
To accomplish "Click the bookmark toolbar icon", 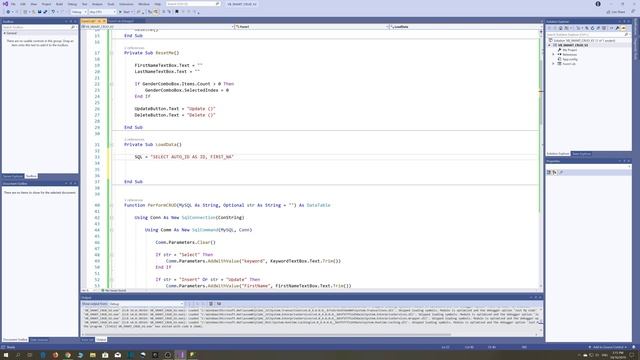I will (177, 12).
